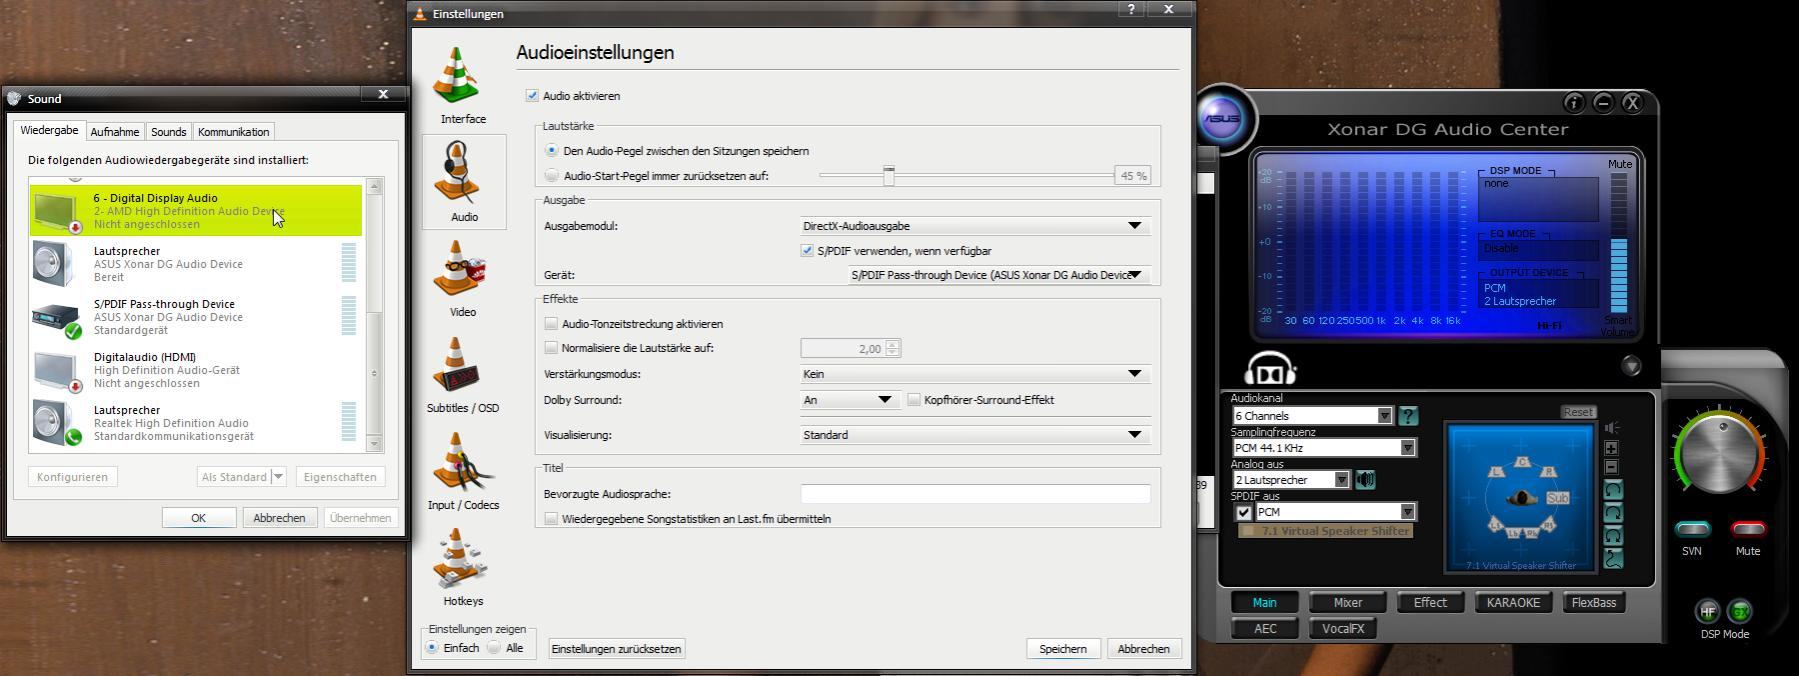Image resolution: width=1799 pixels, height=676 pixels.
Task: Click Einstellungen zurücksetzen button
Action: [616, 649]
